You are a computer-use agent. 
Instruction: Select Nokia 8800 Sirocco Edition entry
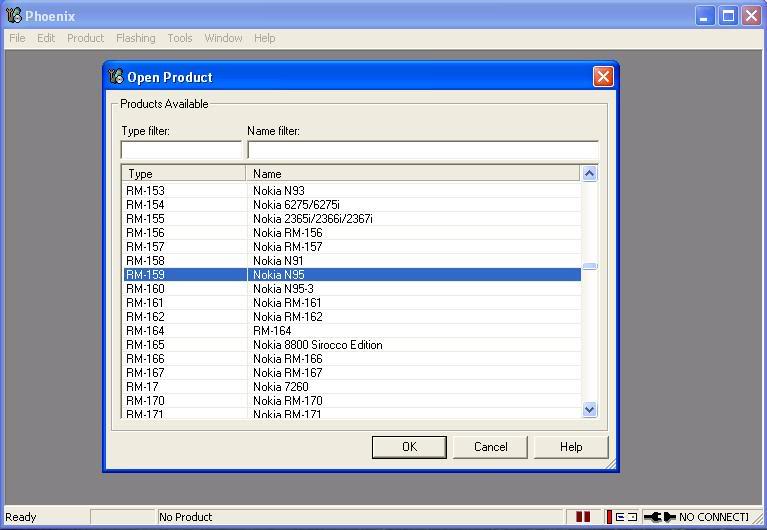[x=317, y=345]
